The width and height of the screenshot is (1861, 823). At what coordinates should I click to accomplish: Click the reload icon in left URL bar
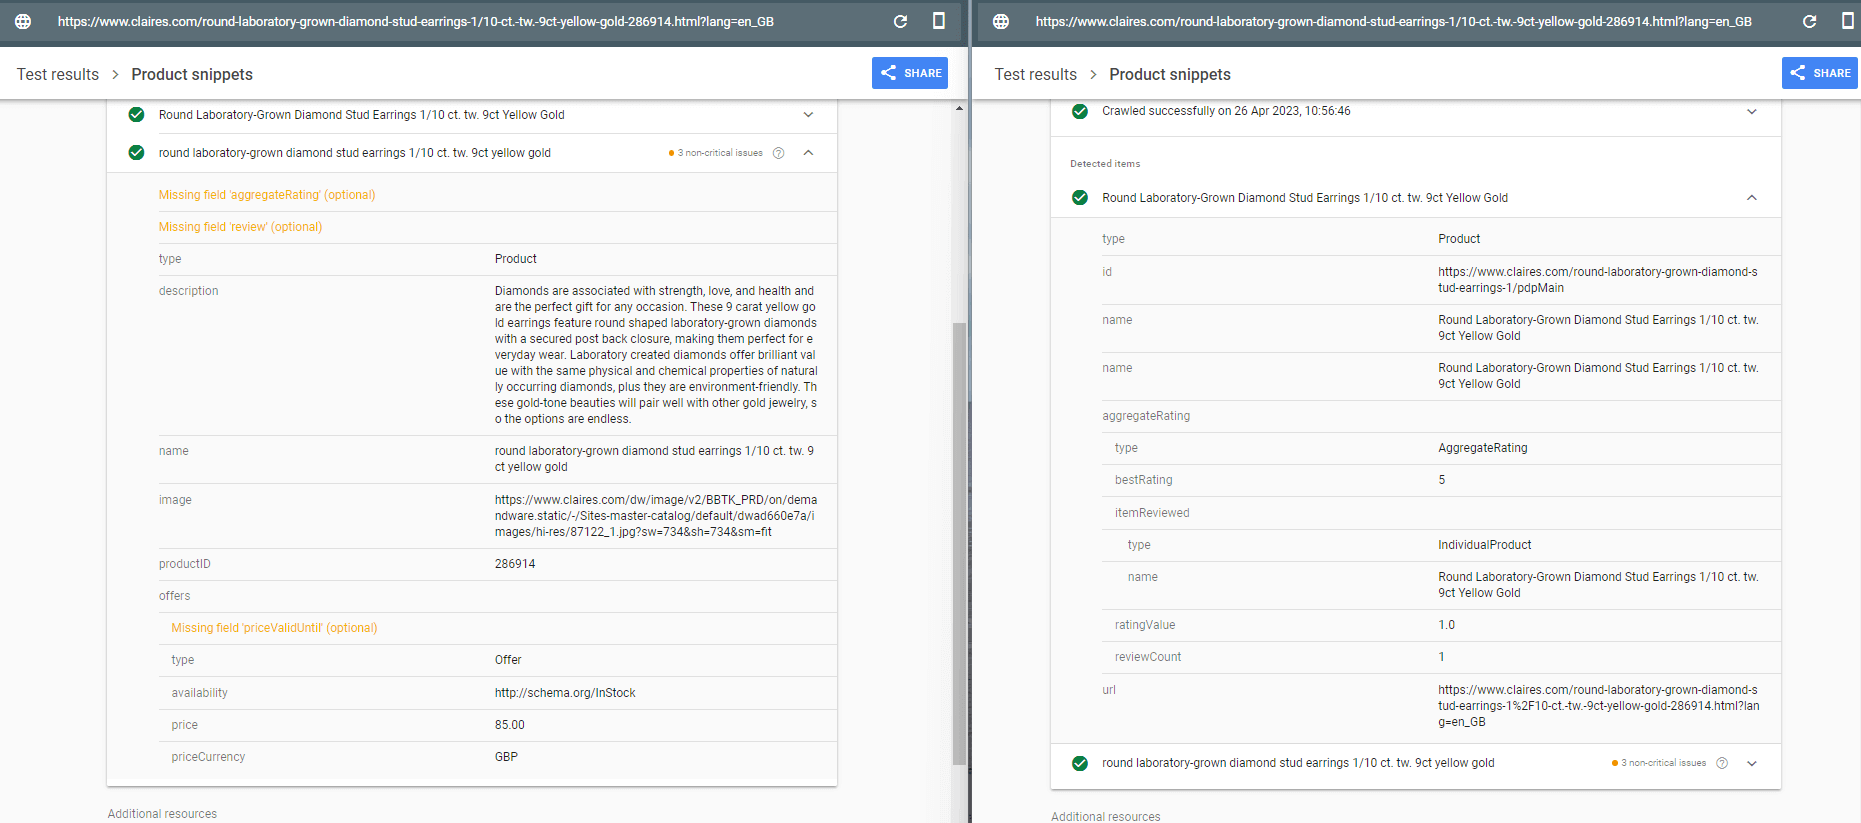pos(900,21)
